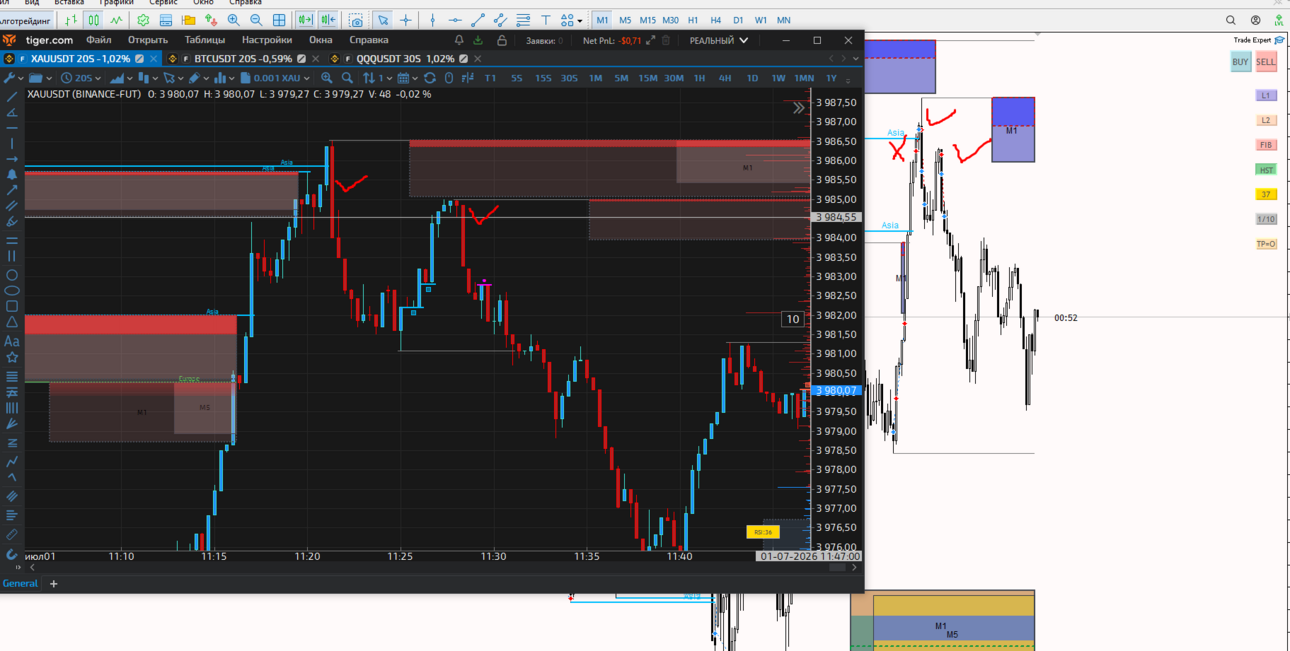Zoom out the MetaTrader chart

256,20
